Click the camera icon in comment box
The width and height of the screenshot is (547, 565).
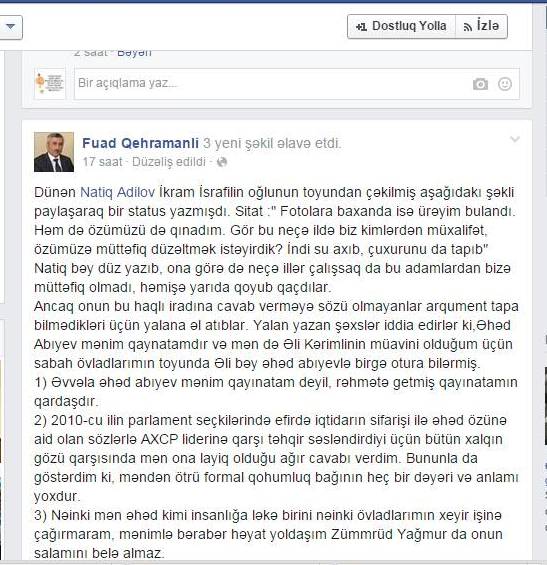(x=480, y=84)
